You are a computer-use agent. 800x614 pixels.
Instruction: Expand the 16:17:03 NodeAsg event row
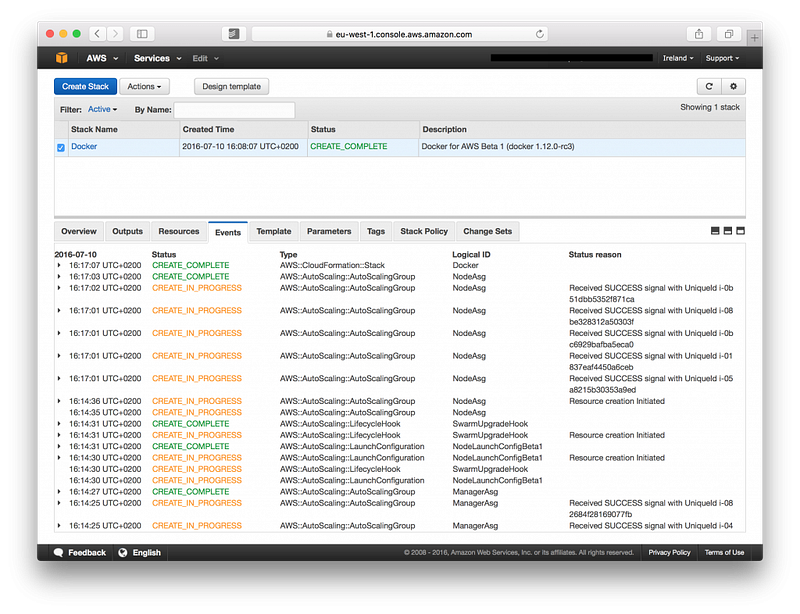(59, 277)
